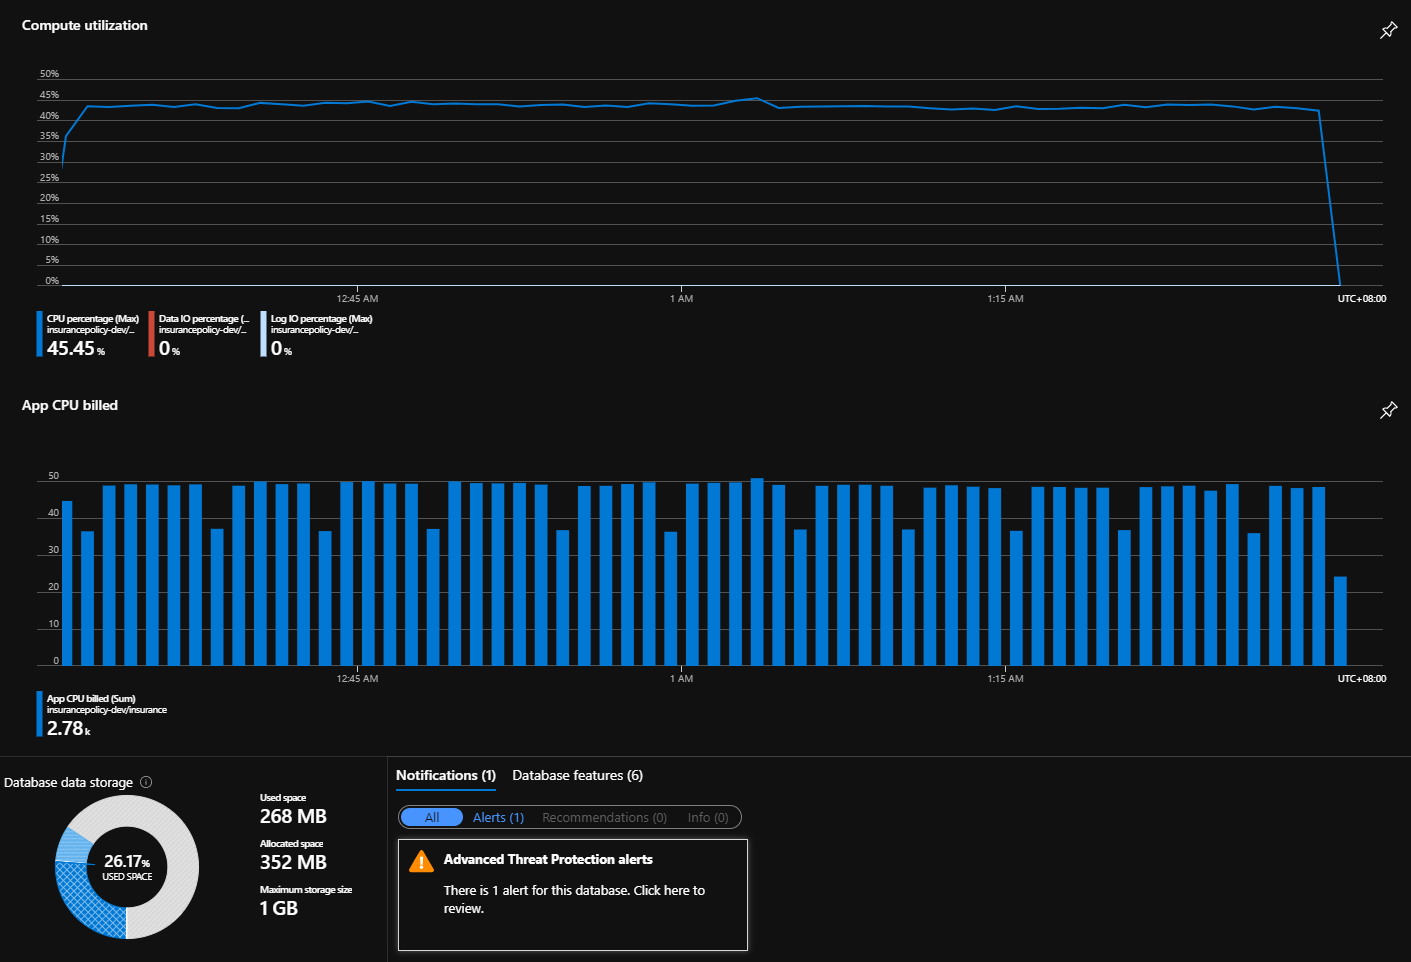The image size is (1411, 962).
Task: Click the 352 MB allocated space value
Action: coord(293,862)
